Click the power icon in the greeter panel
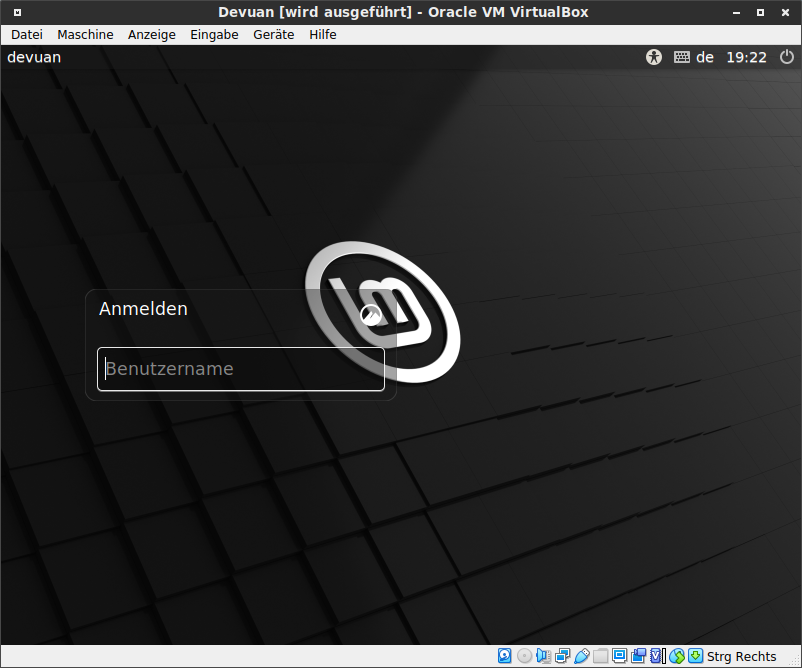802x668 pixels. 787,57
